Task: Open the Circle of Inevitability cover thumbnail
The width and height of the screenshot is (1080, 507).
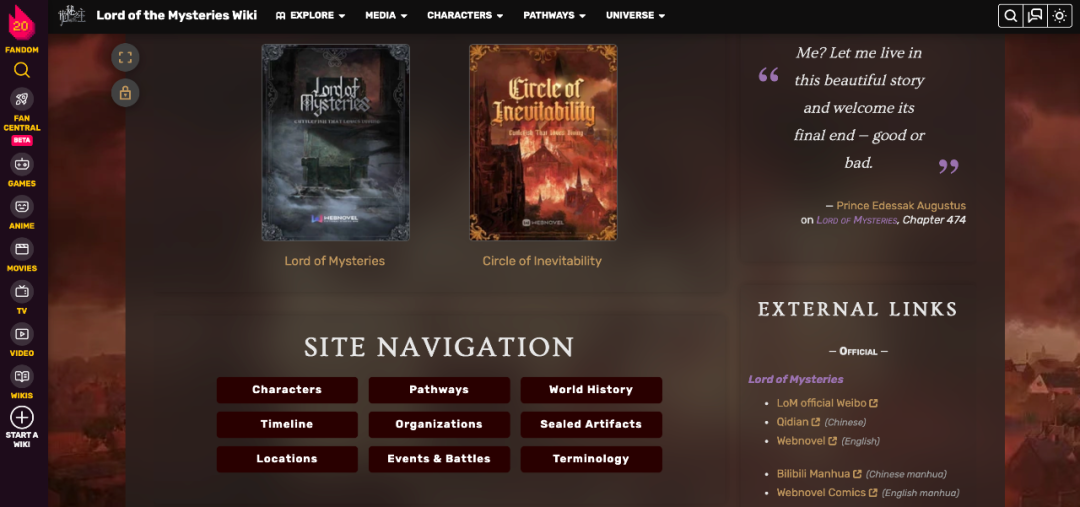Action: 543,143
